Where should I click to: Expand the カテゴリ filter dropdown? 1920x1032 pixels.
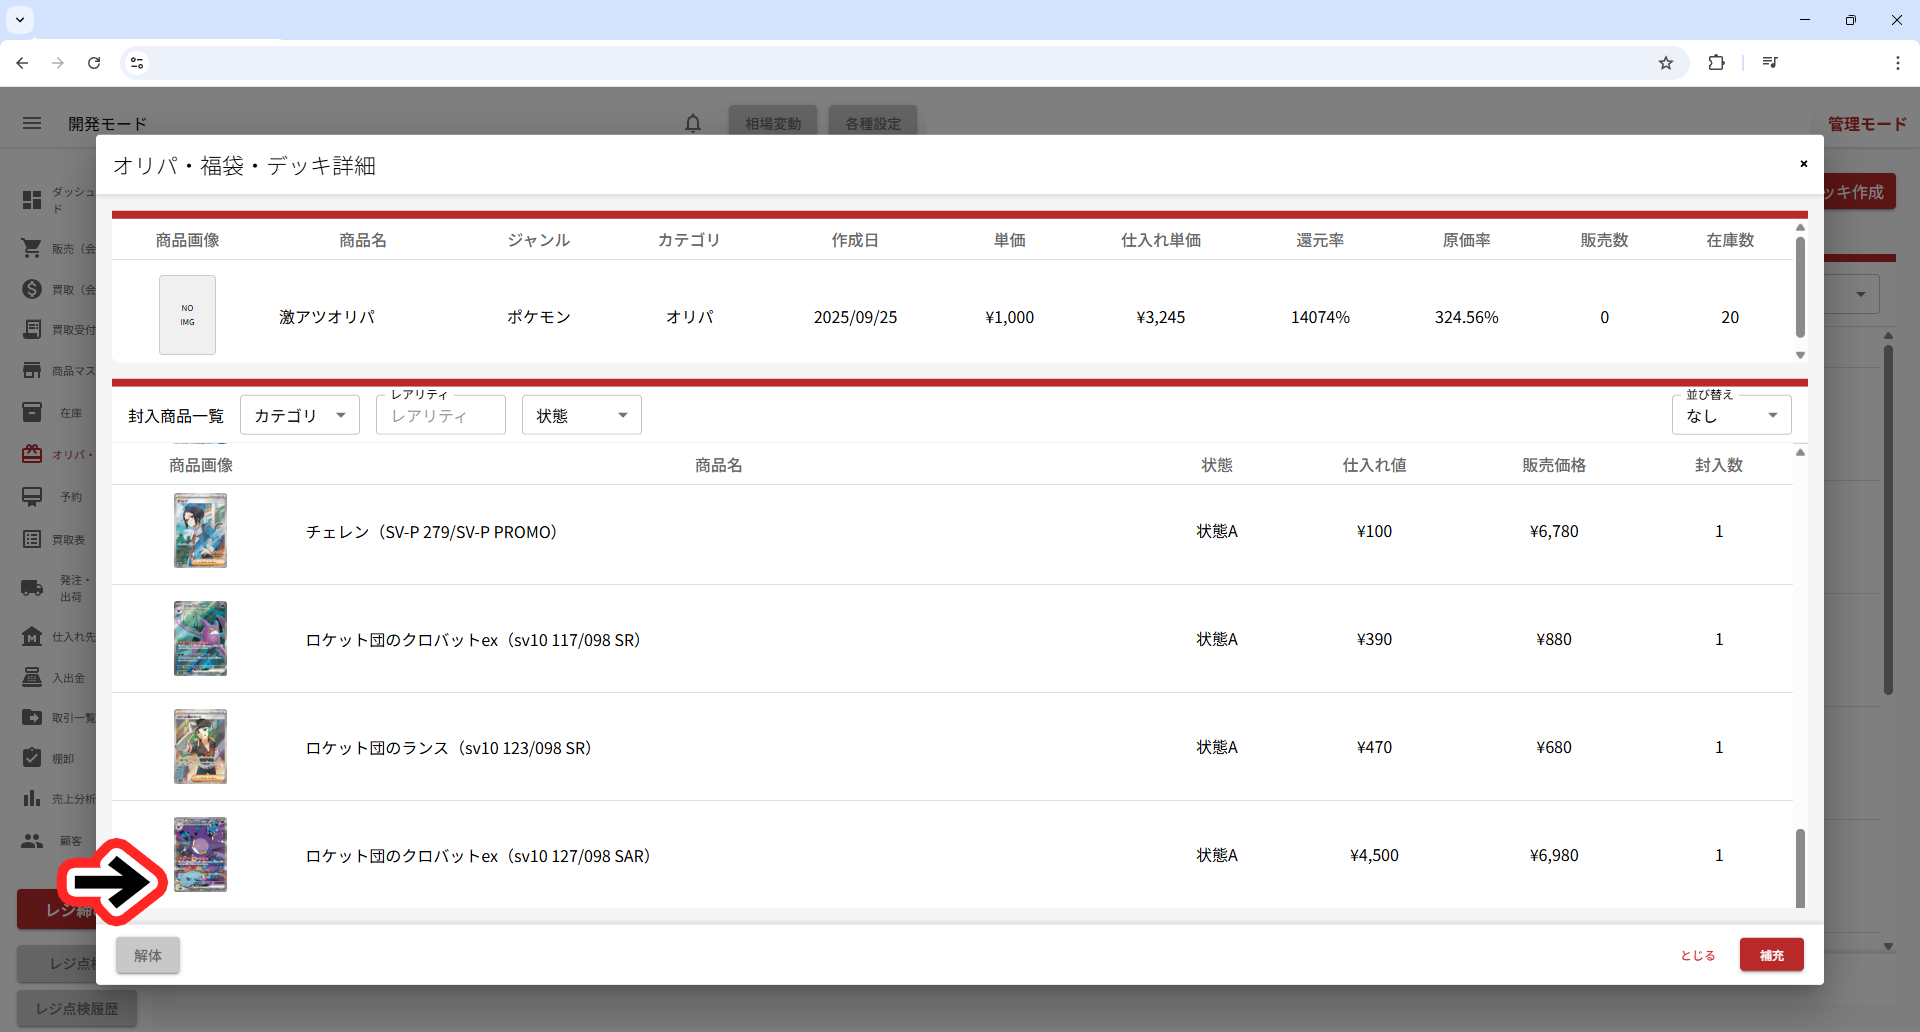(300, 415)
